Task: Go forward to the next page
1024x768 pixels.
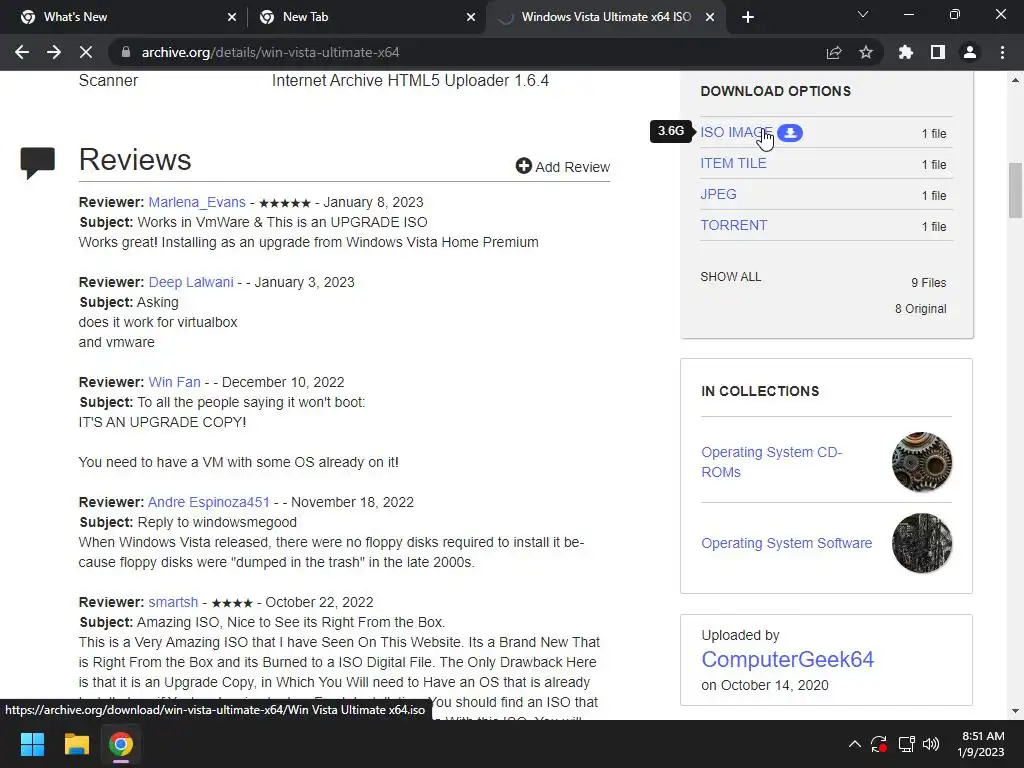Action: pyautogui.click(x=54, y=52)
